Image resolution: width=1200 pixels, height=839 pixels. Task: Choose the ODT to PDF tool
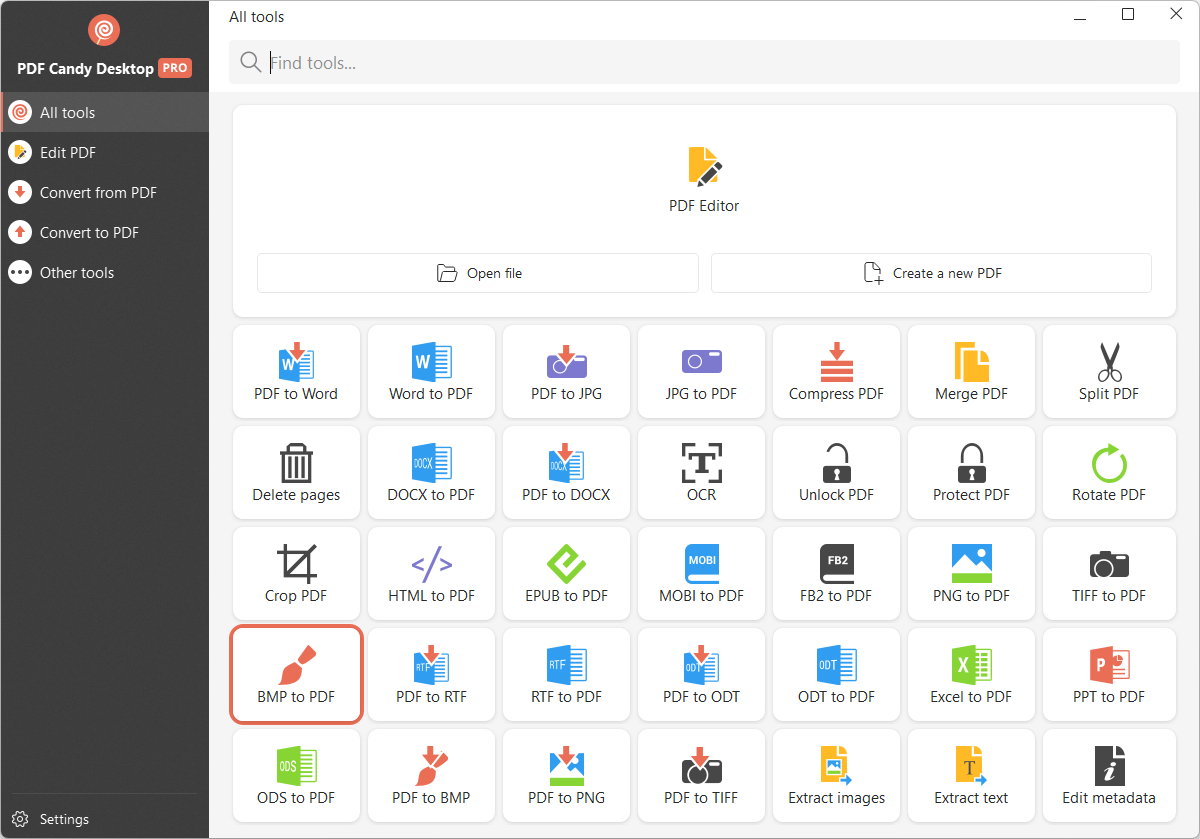pyautogui.click(x=836, y=674)
